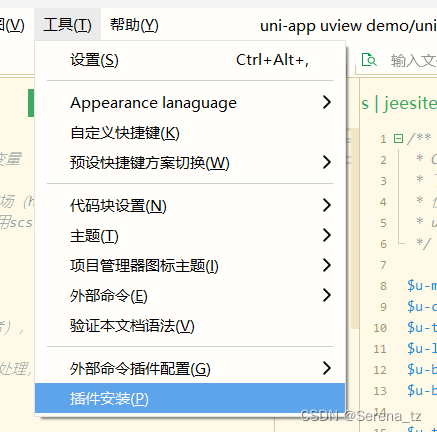This screenshot has width=437, height=432.
Task: Select 自定义快捷键(K) menu entry
Action: click(190, 133)
